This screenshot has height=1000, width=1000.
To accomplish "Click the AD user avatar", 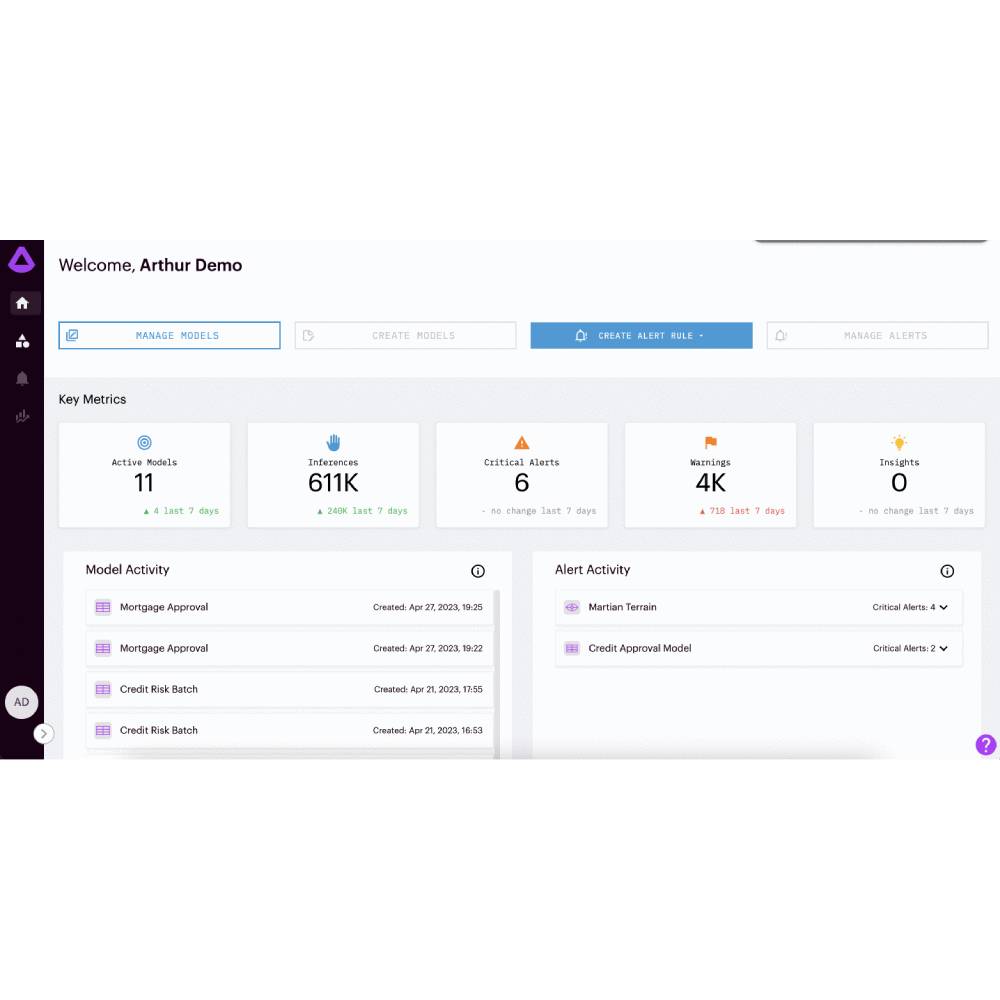I will click(x=22, y=702).
